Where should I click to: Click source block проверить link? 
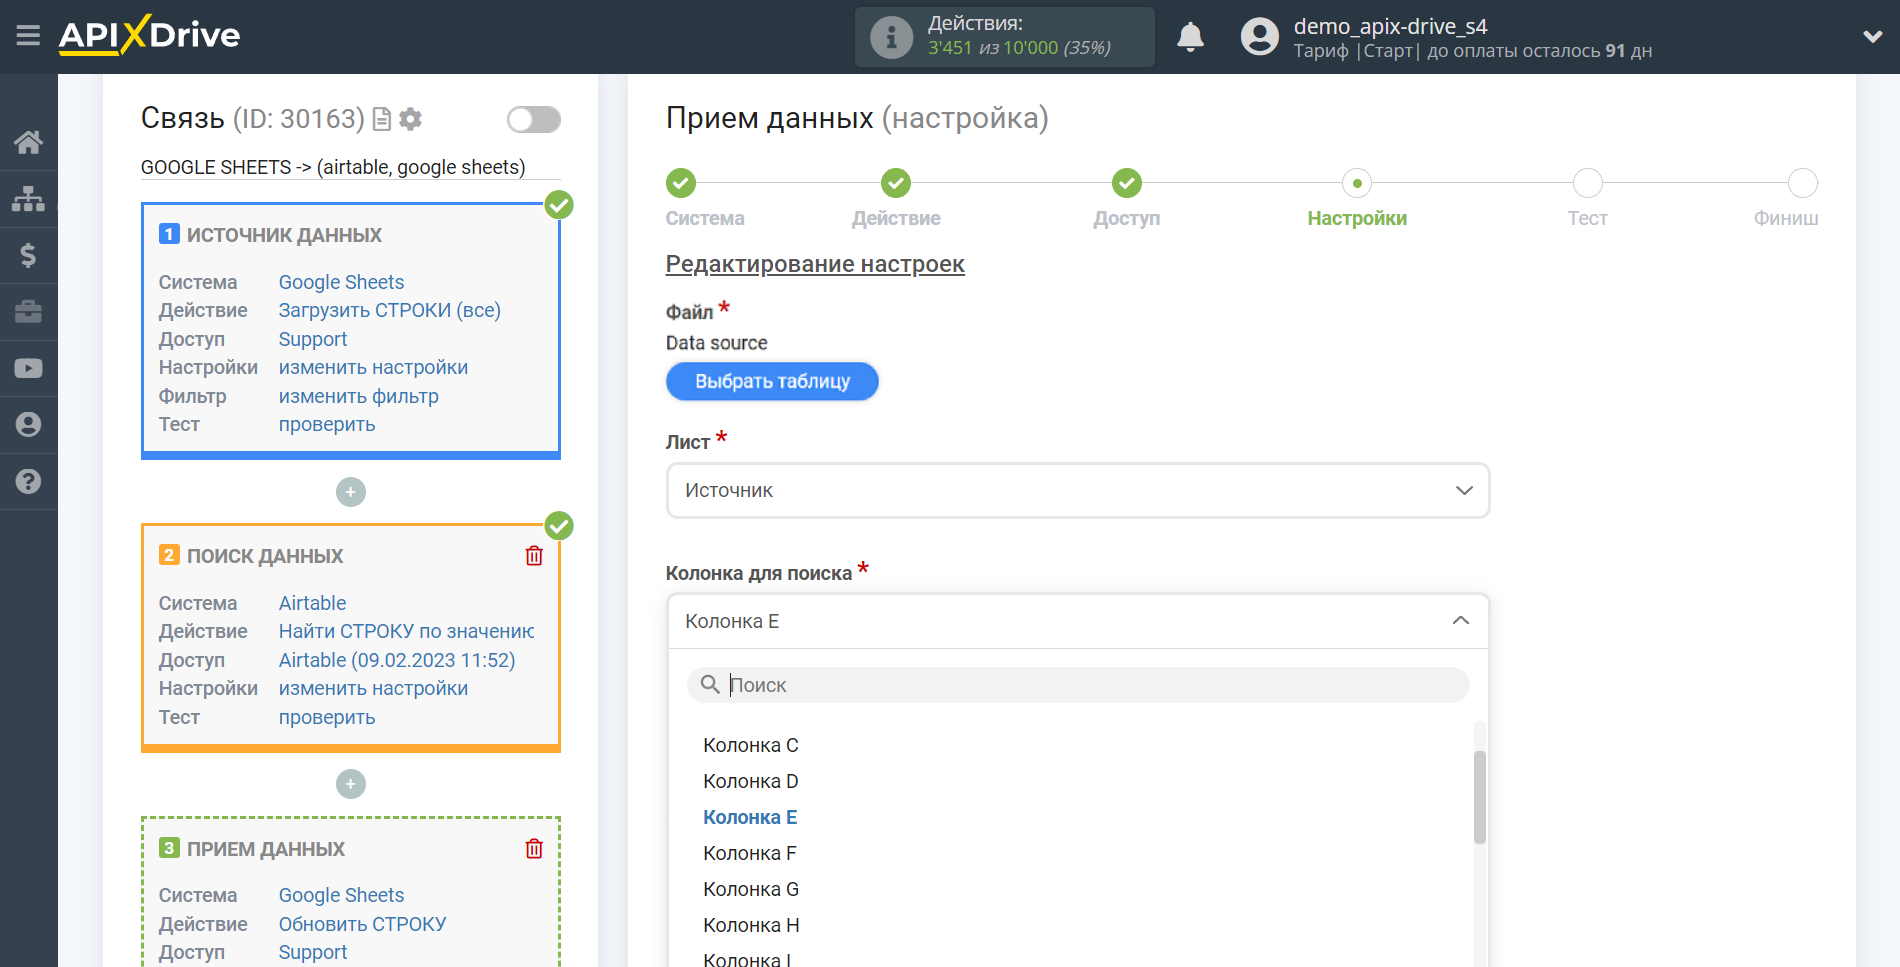point(327,424)
